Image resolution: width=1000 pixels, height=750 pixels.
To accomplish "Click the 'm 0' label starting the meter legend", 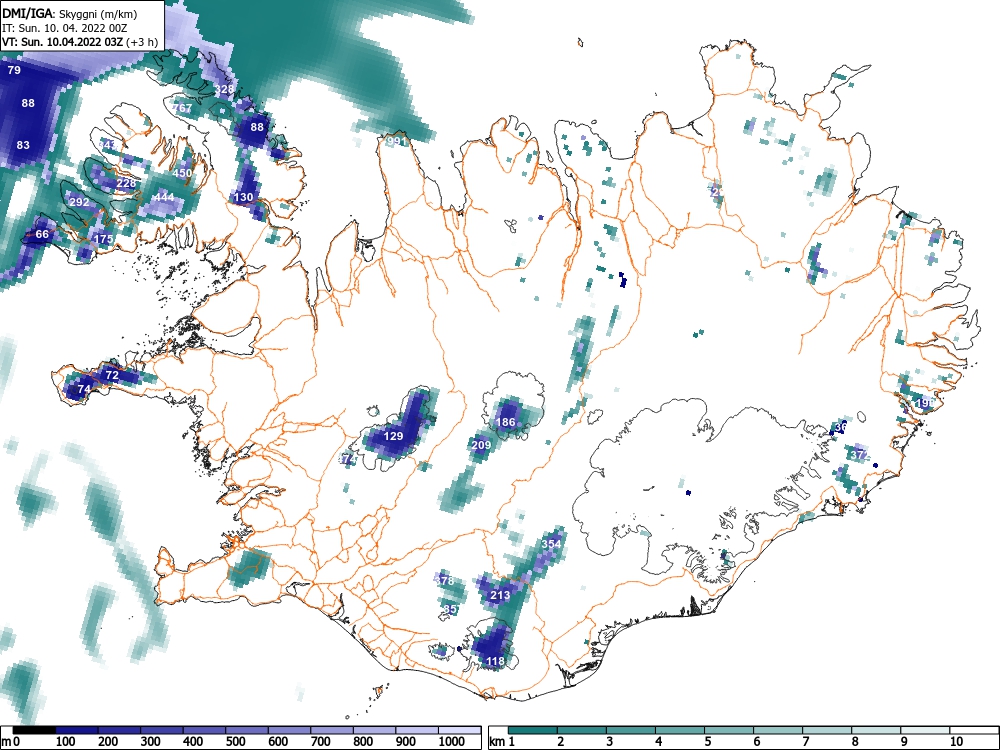I will point(11,742).
